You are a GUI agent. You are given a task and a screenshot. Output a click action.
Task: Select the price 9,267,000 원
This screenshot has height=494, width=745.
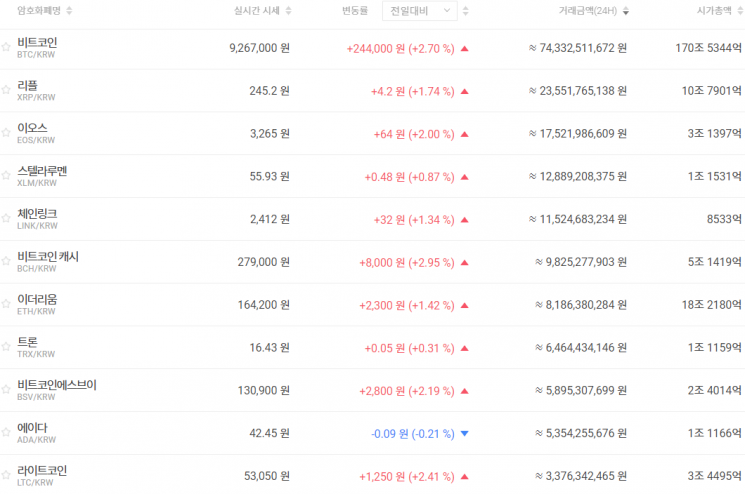coord(259,48)
